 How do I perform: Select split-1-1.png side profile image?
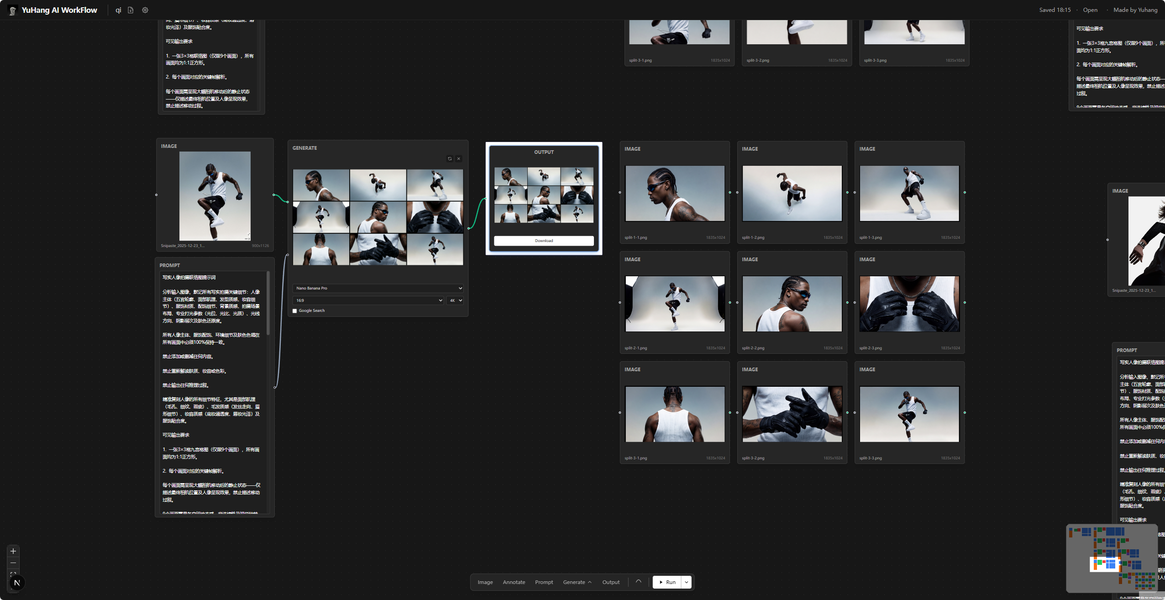click(x=675, y=193)
